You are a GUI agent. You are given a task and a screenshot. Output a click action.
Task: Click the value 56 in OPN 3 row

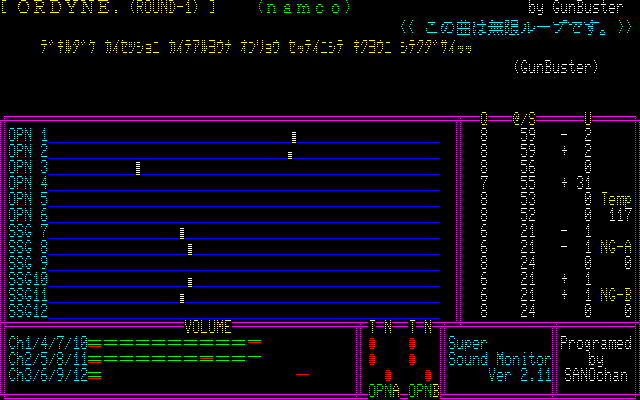[x=528, y=167]
